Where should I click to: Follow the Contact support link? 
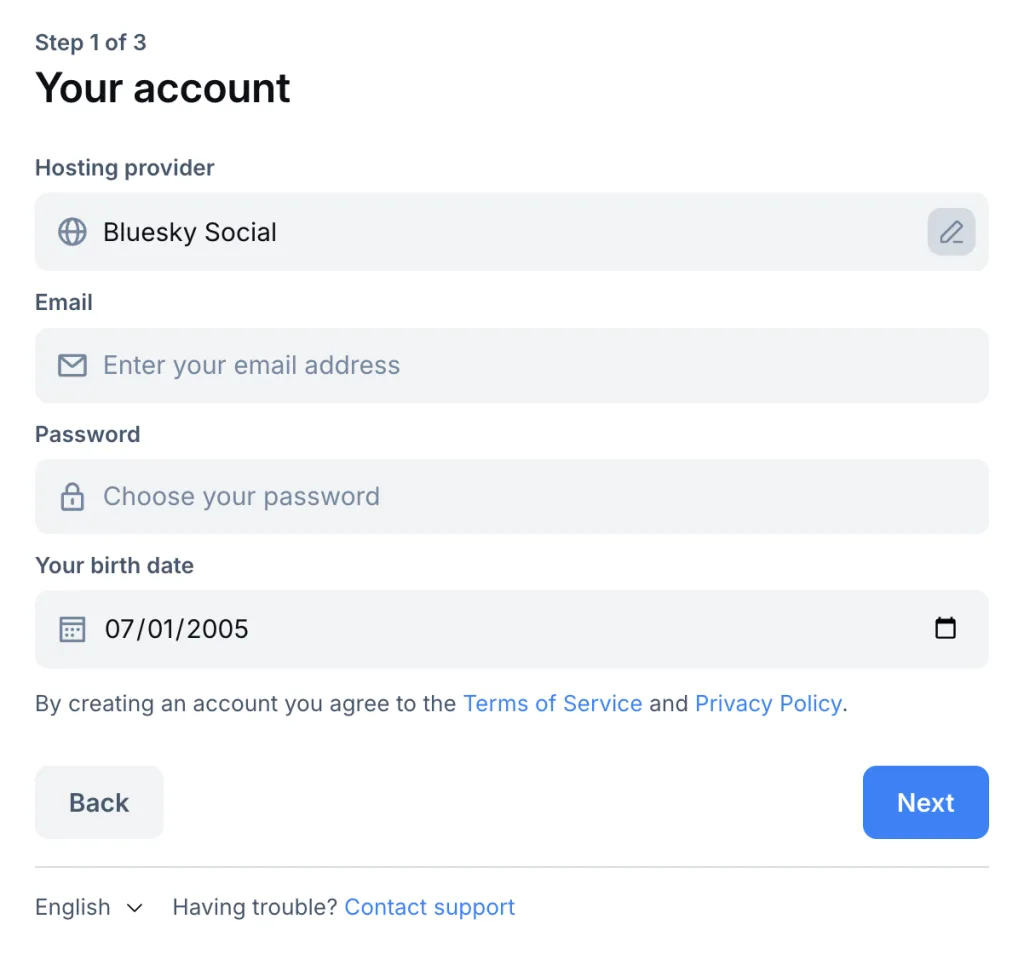pyautogui.click(x=429, y=908)
